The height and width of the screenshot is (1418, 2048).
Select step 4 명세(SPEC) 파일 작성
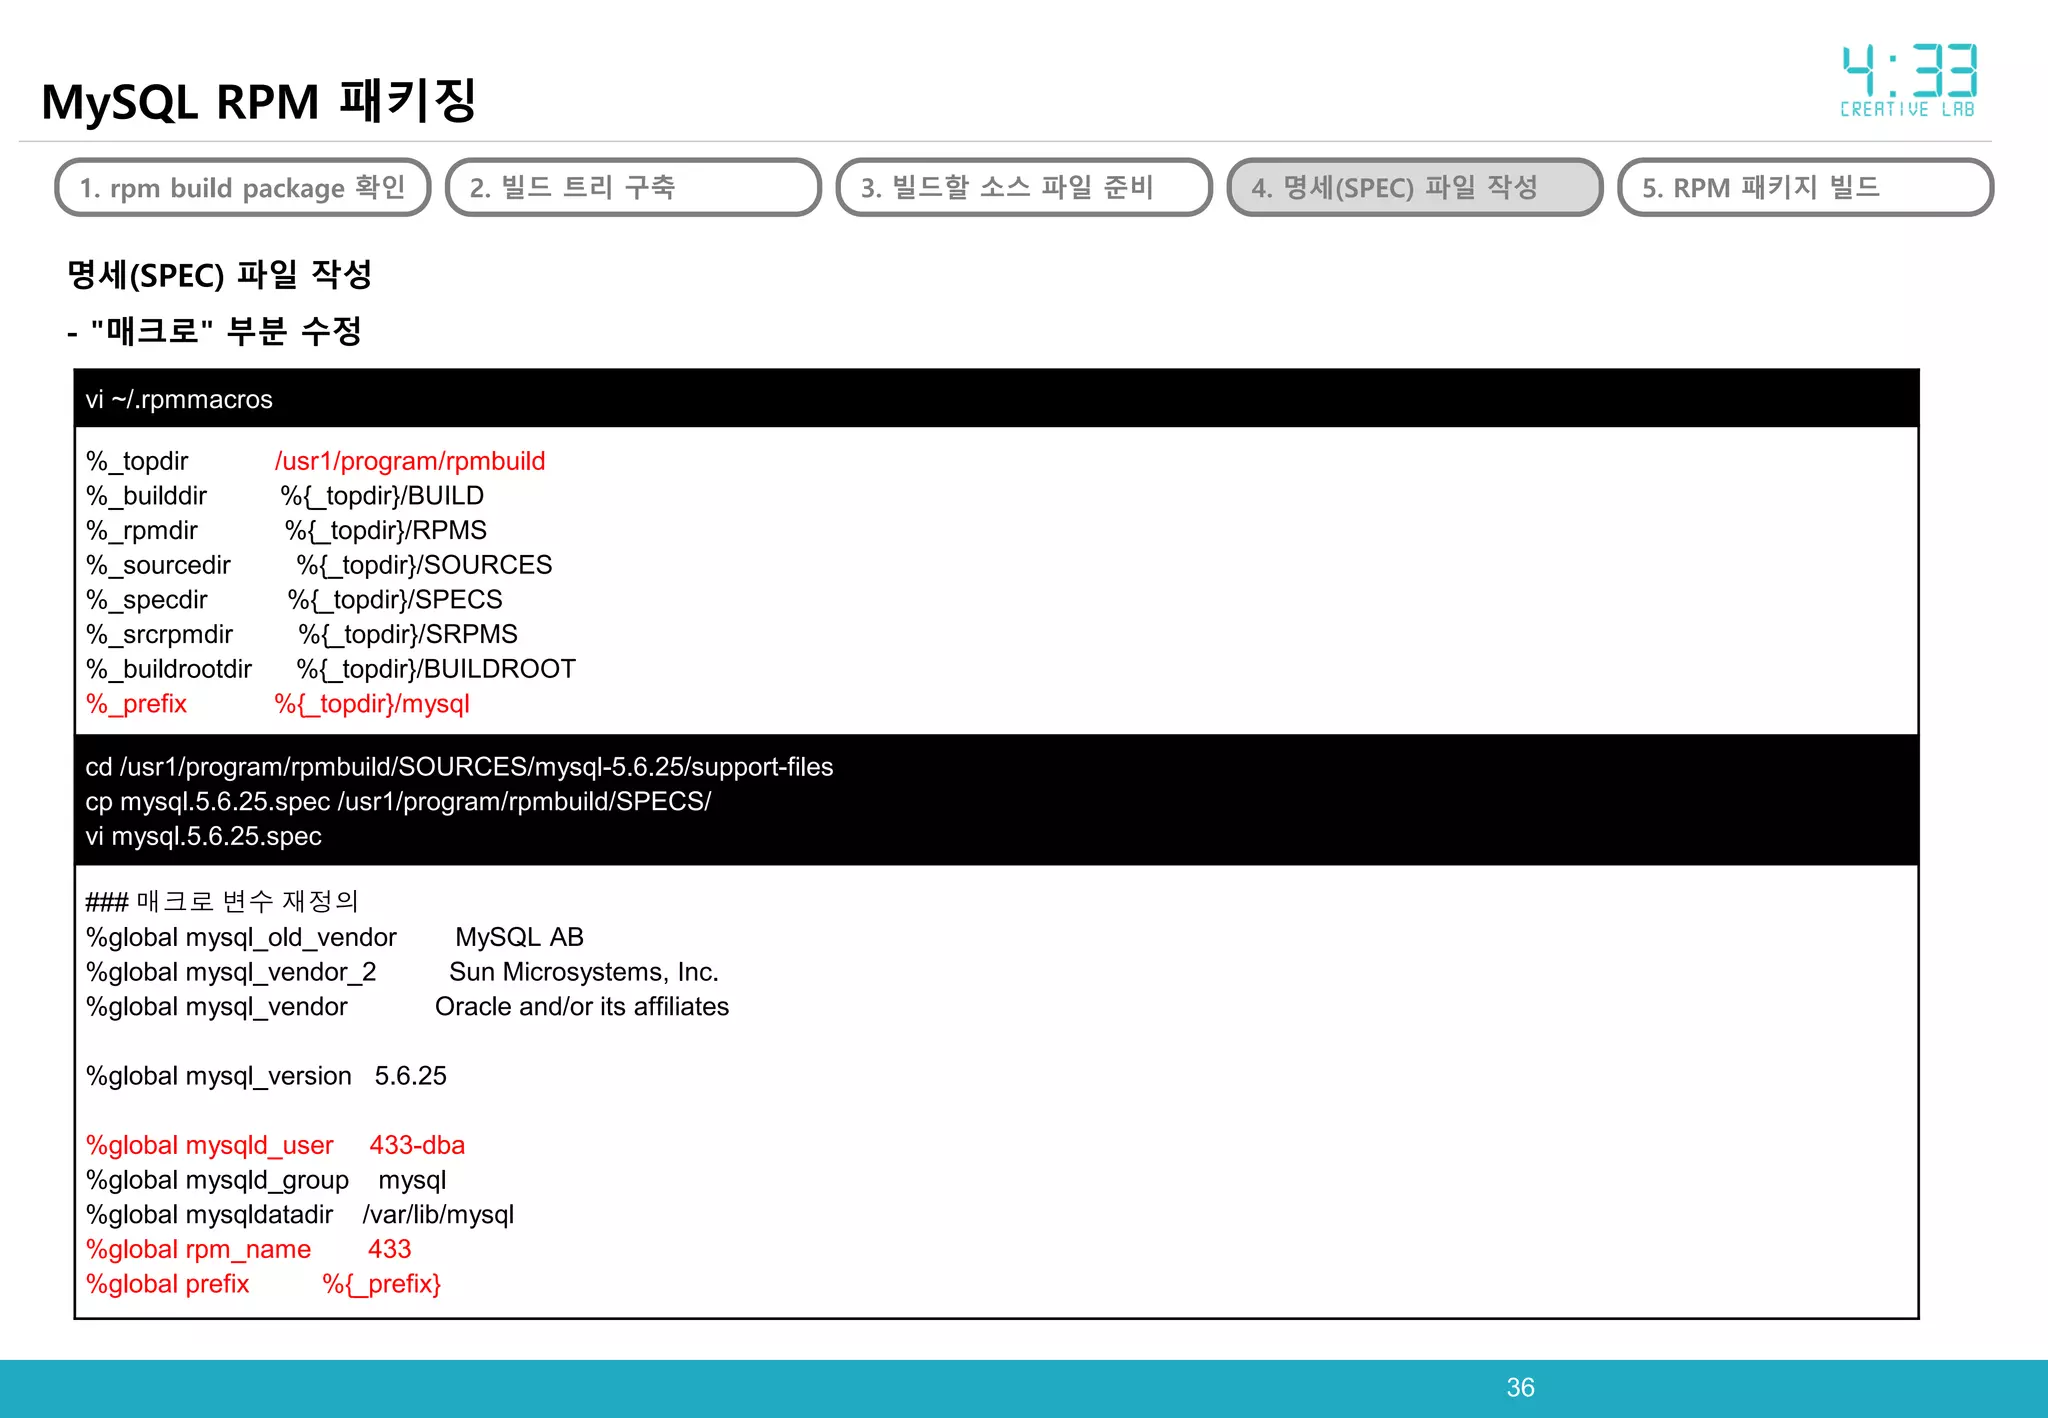coord(1415,187)
